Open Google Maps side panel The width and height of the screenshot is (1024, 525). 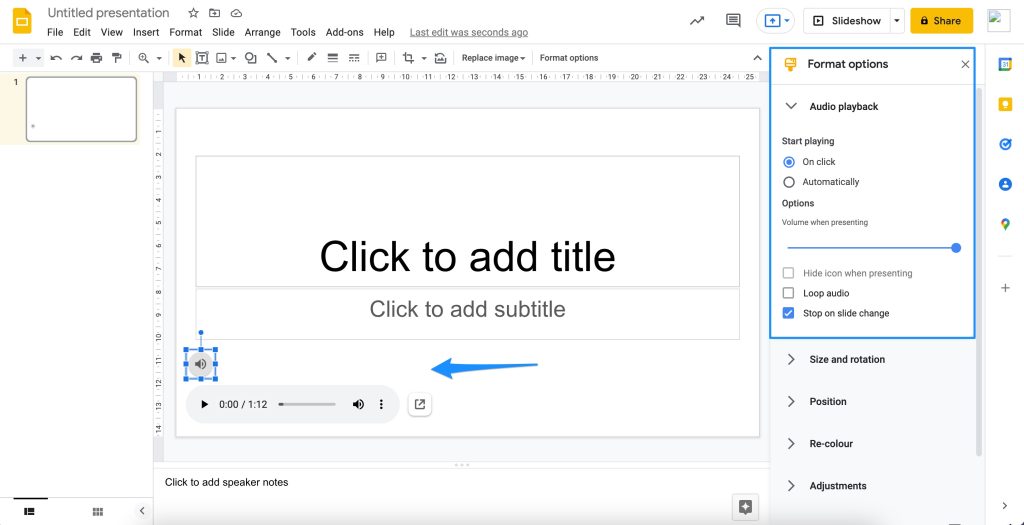(x=1005, y=225)
